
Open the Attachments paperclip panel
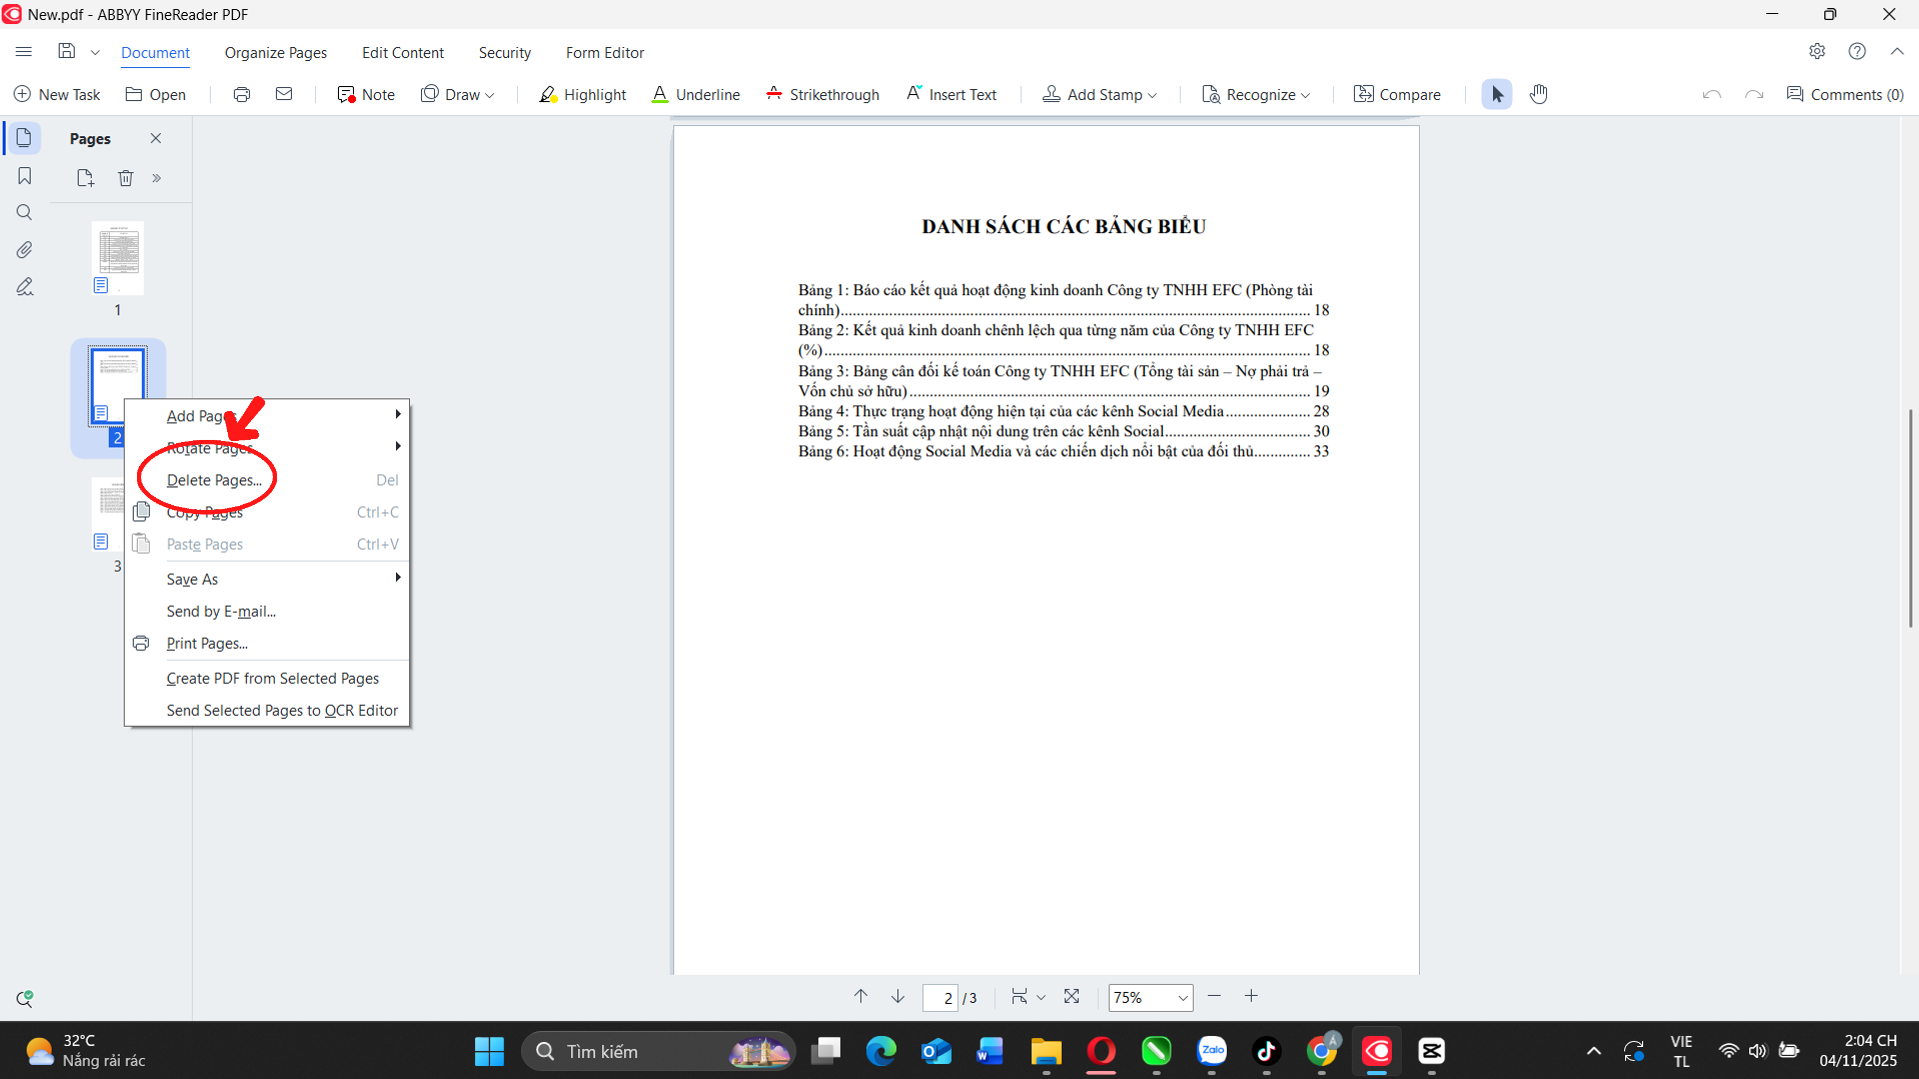(25, 250)
